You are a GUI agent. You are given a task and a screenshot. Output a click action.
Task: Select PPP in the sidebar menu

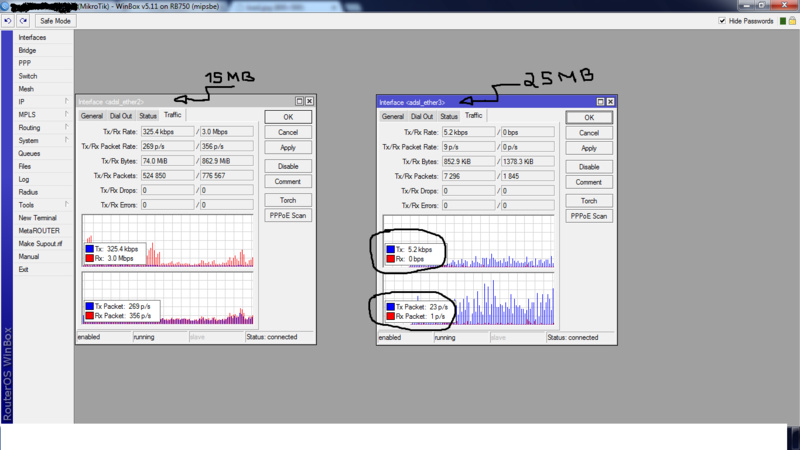[24, 63]
